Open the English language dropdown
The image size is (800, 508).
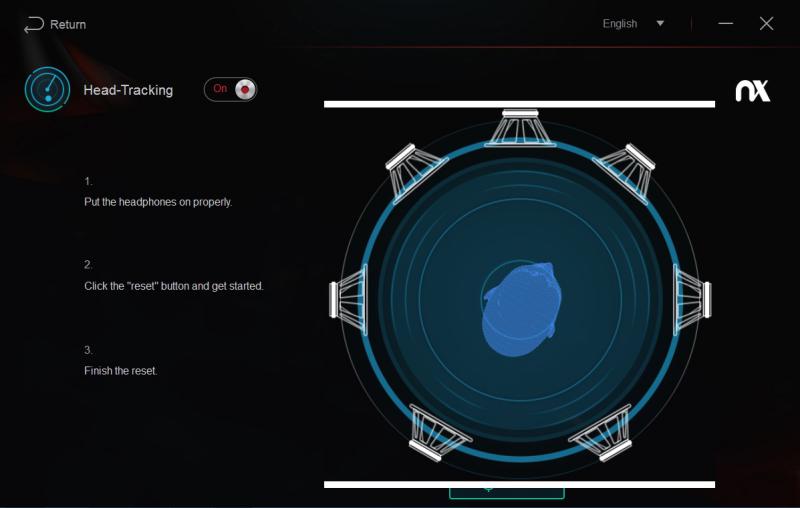pyautogui.click(x=620, y=23)
